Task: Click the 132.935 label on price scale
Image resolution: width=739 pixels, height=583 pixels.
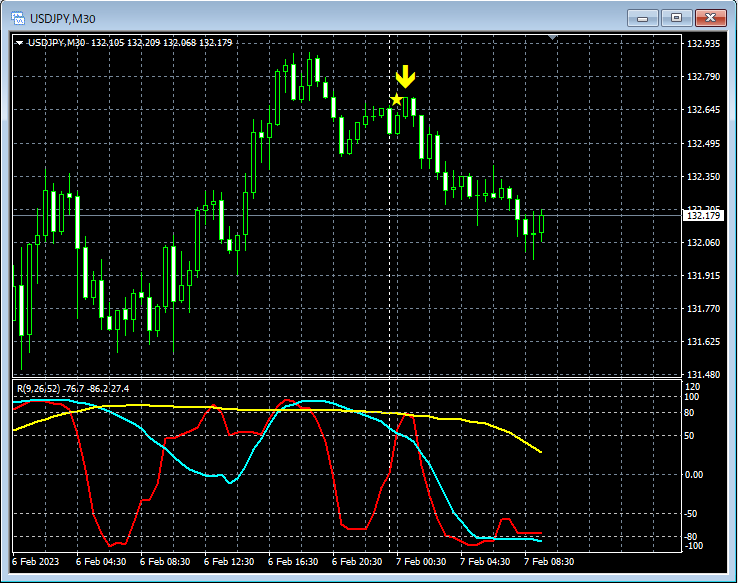Action: (704, 44)
